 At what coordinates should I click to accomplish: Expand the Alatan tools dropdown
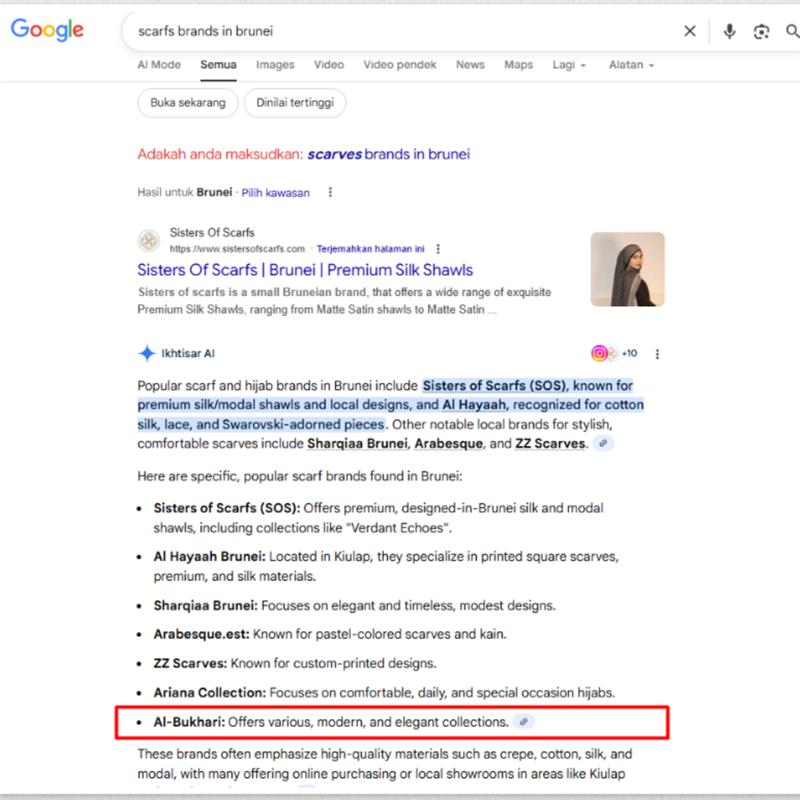point(631,65)
